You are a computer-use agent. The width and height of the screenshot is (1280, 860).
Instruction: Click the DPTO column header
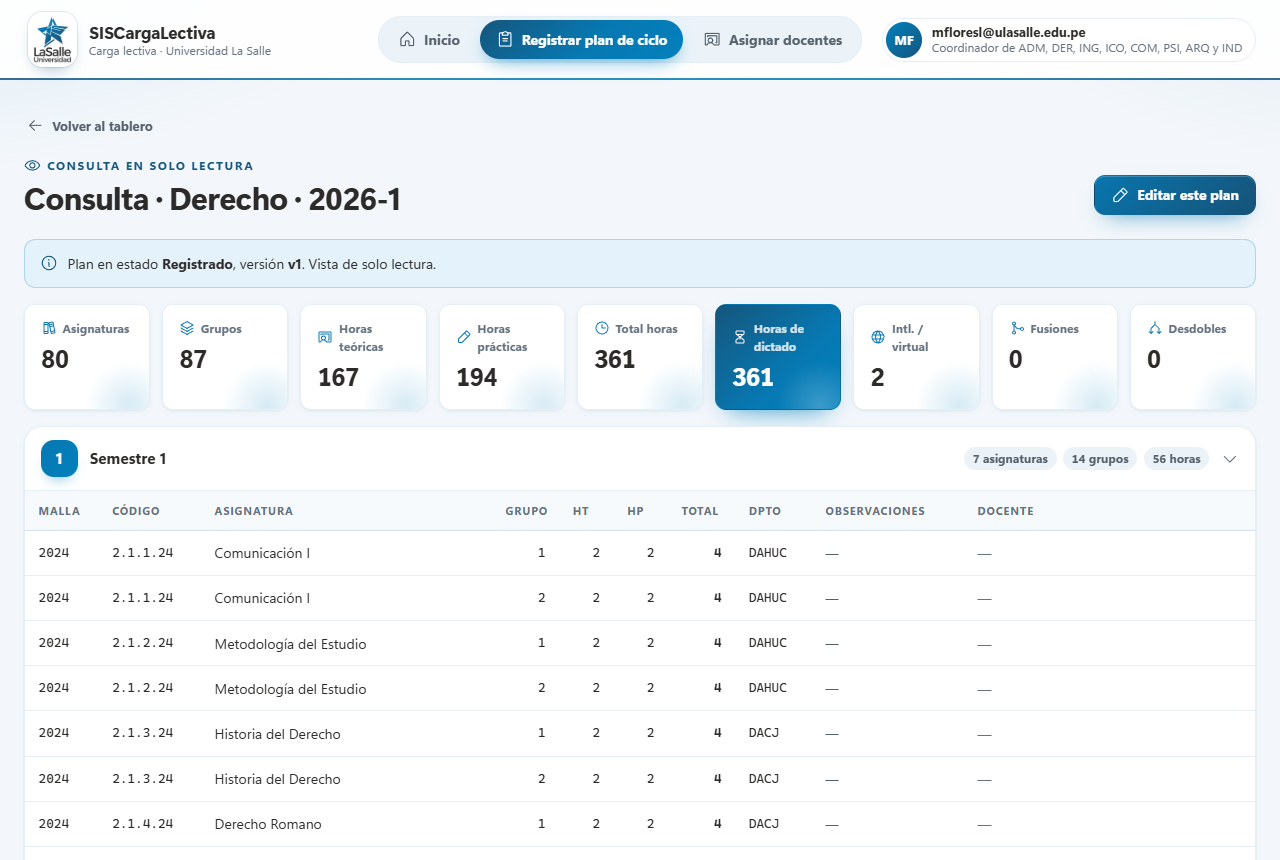765,511
